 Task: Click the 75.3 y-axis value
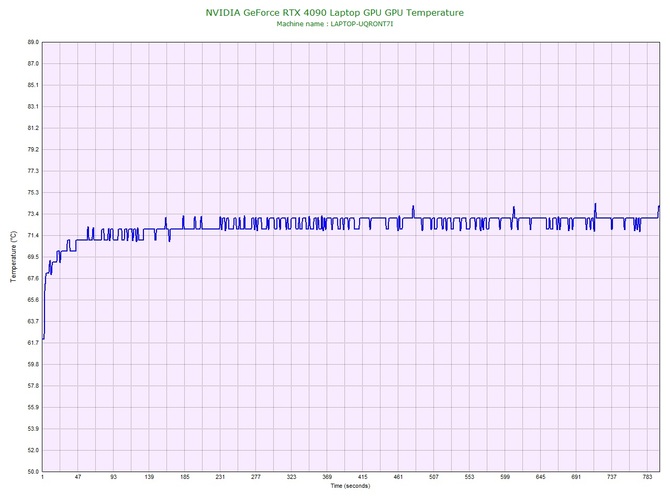(x=33, y=193)
